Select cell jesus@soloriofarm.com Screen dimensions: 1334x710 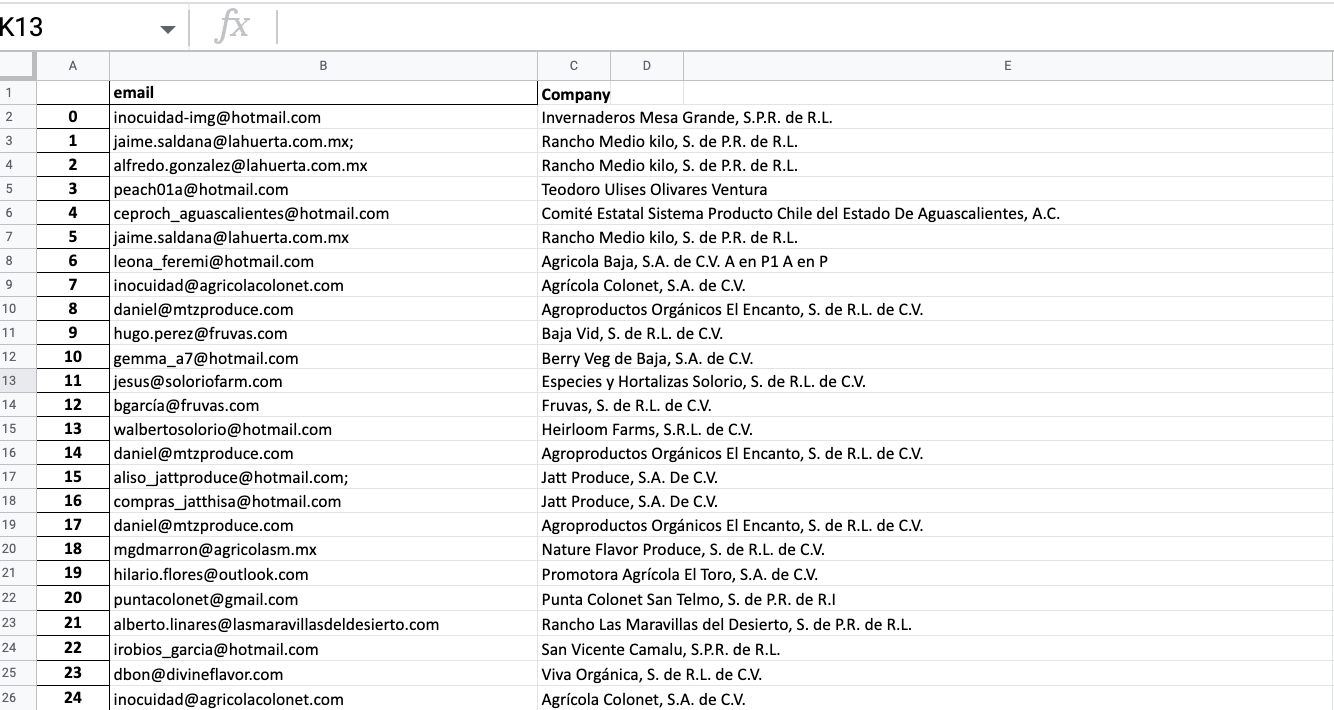323,381
